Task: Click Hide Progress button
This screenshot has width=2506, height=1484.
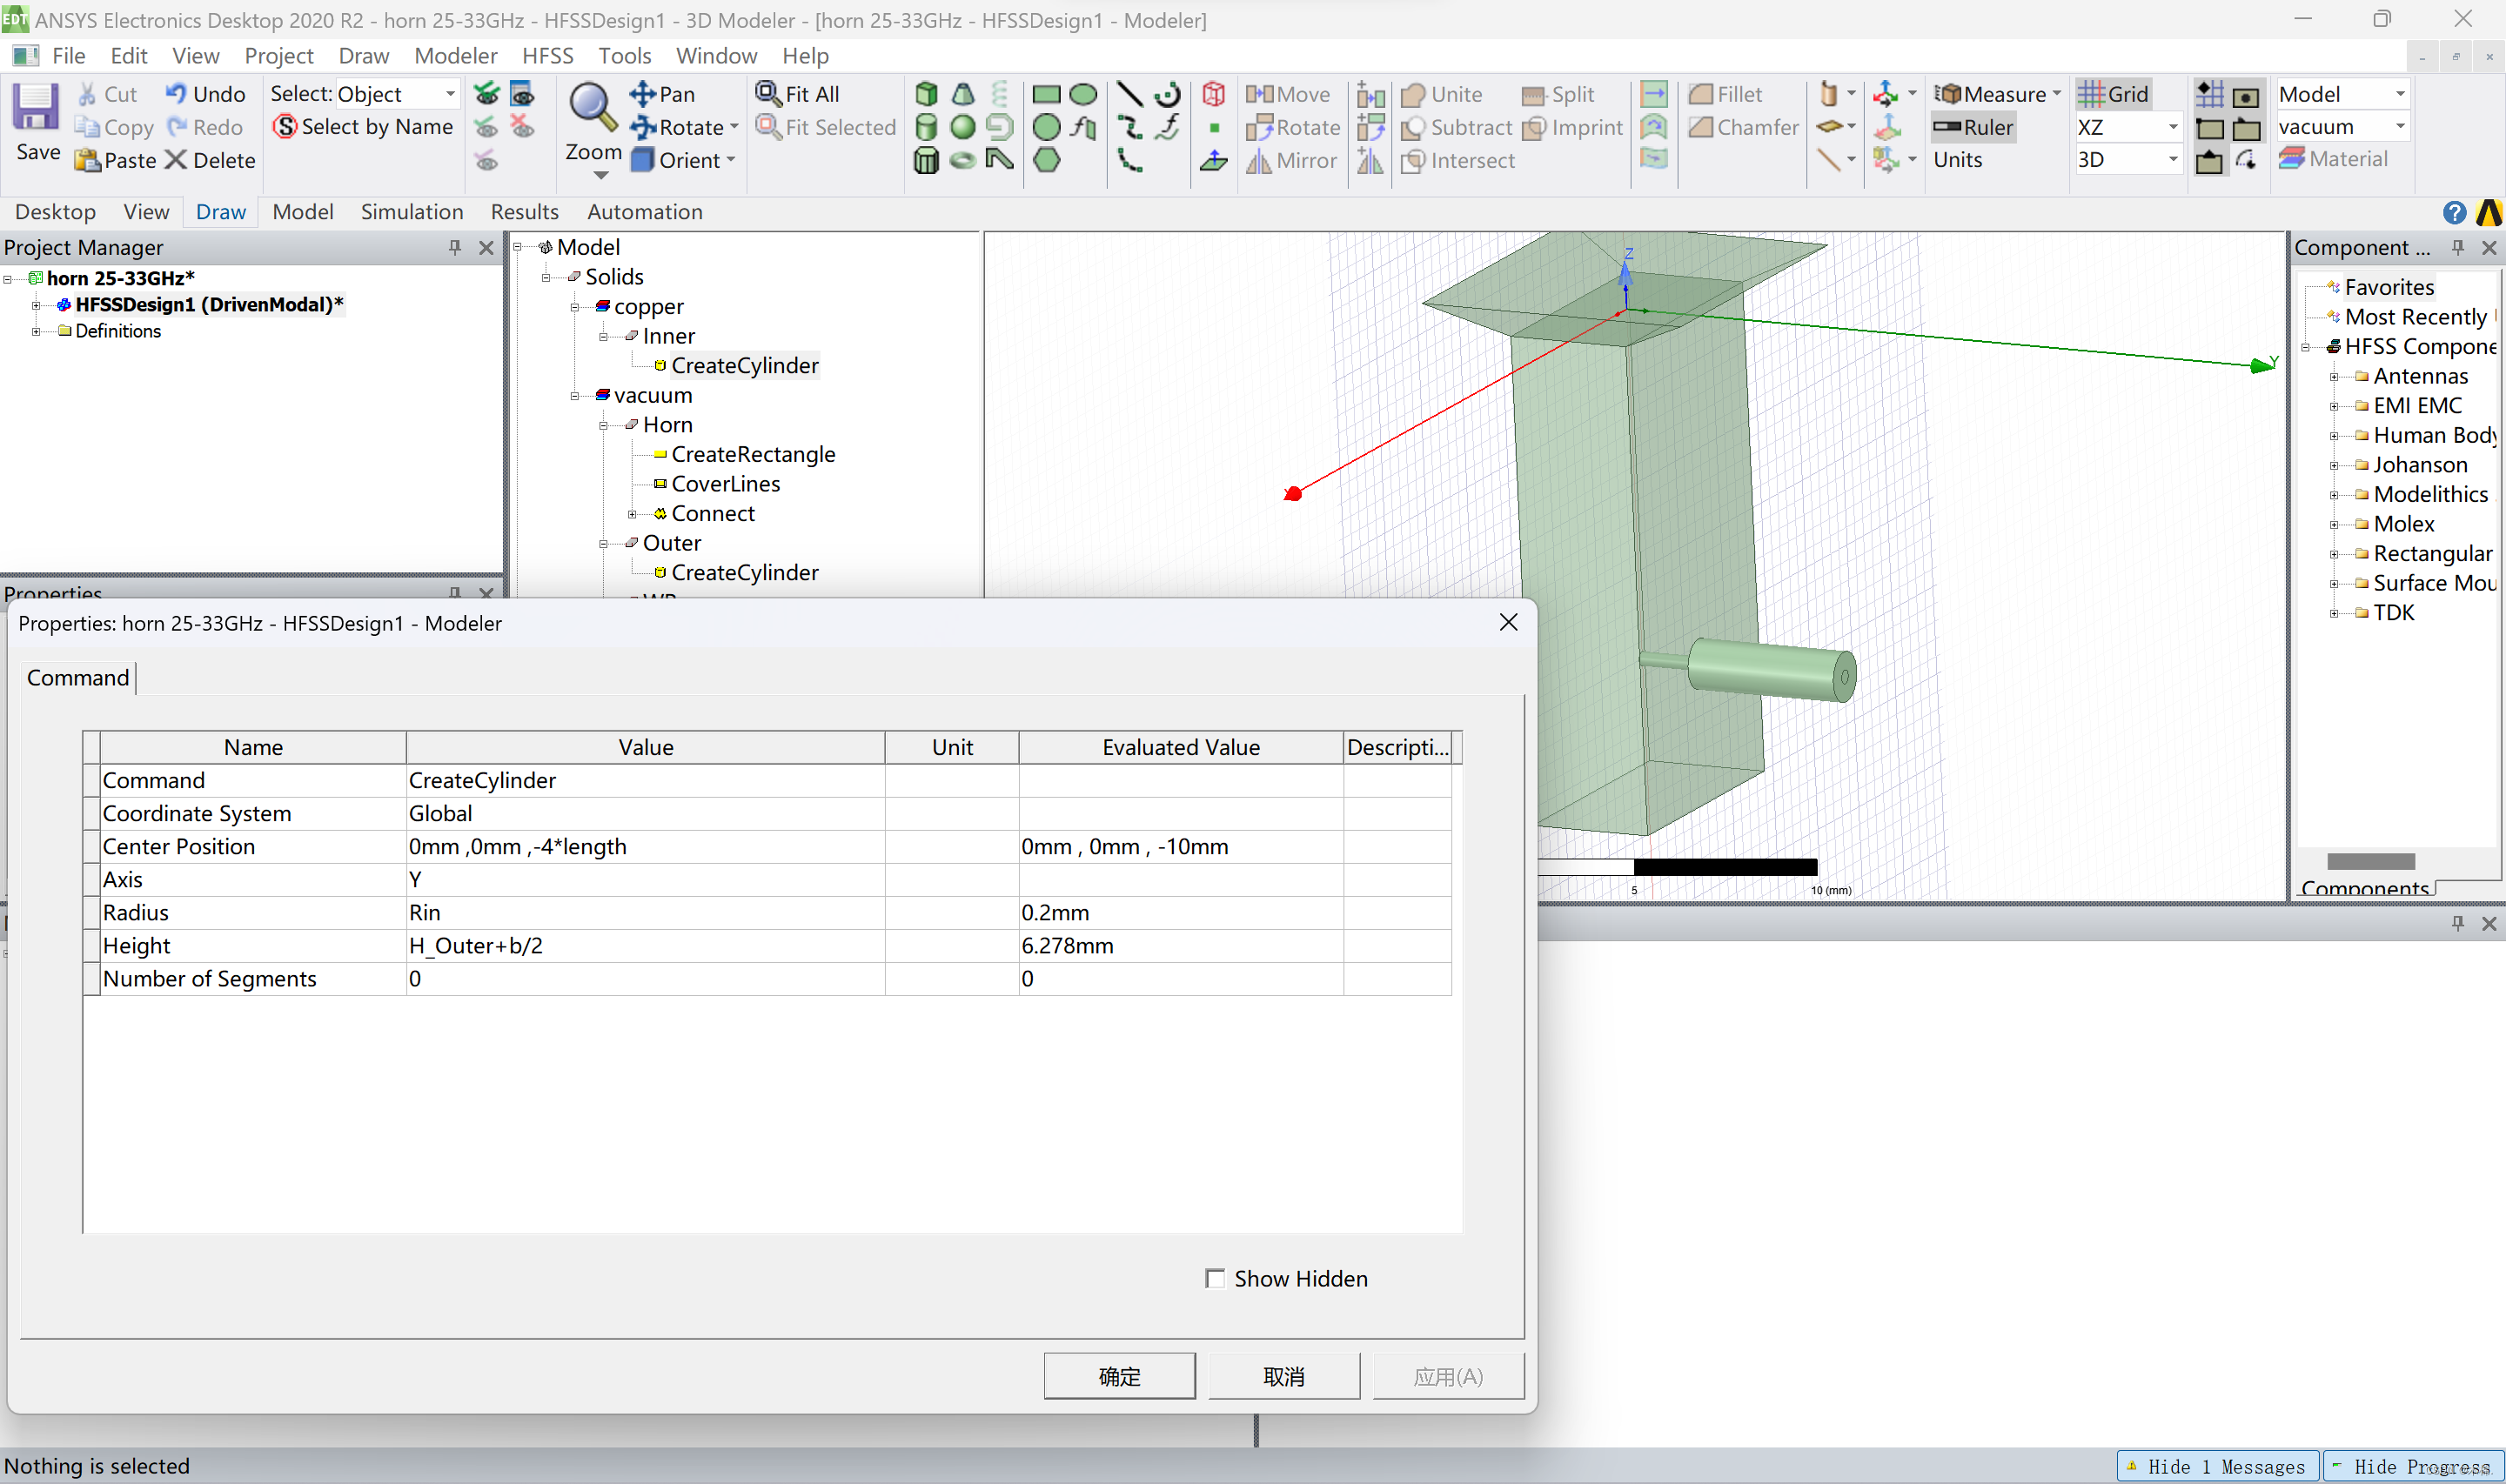Action: [2413, 1466]
